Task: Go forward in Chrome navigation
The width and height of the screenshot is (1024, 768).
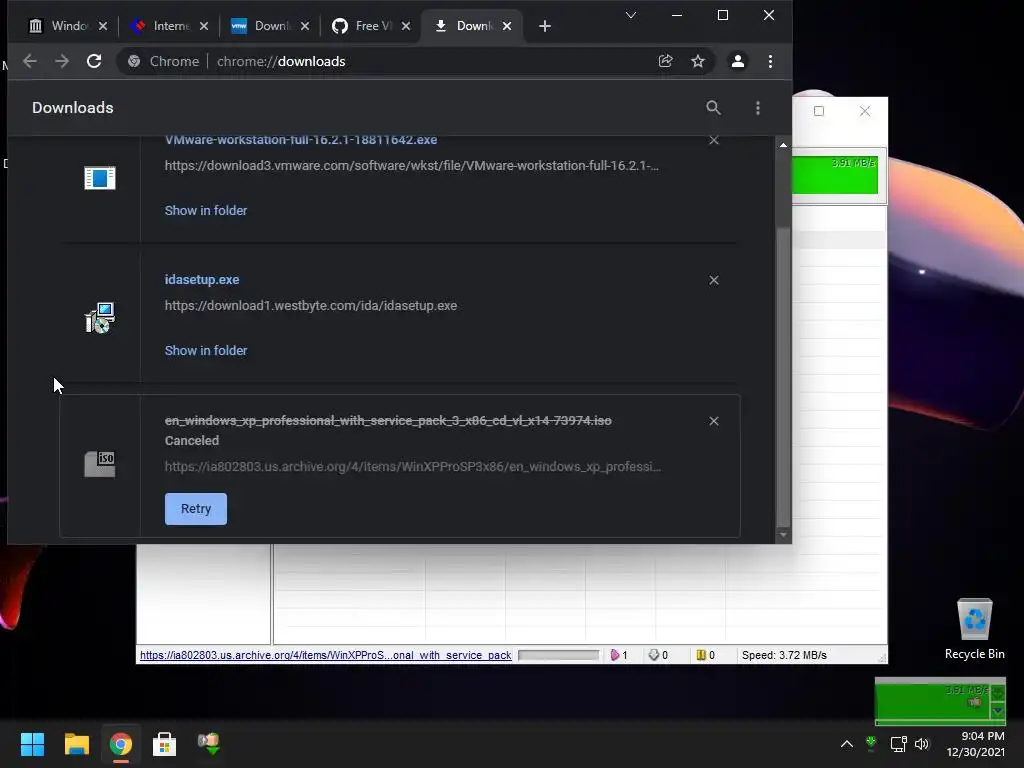Action: click(62, 61)
